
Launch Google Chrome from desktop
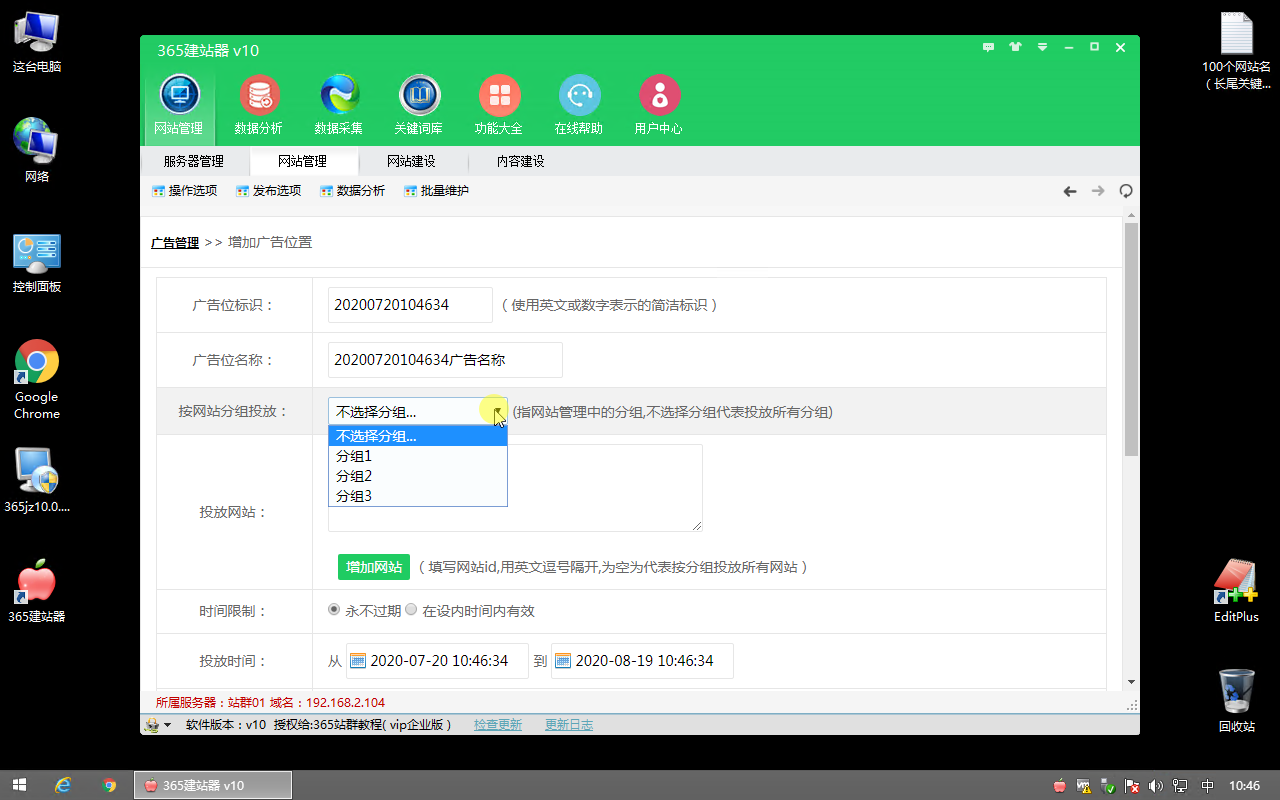point(37,380)
